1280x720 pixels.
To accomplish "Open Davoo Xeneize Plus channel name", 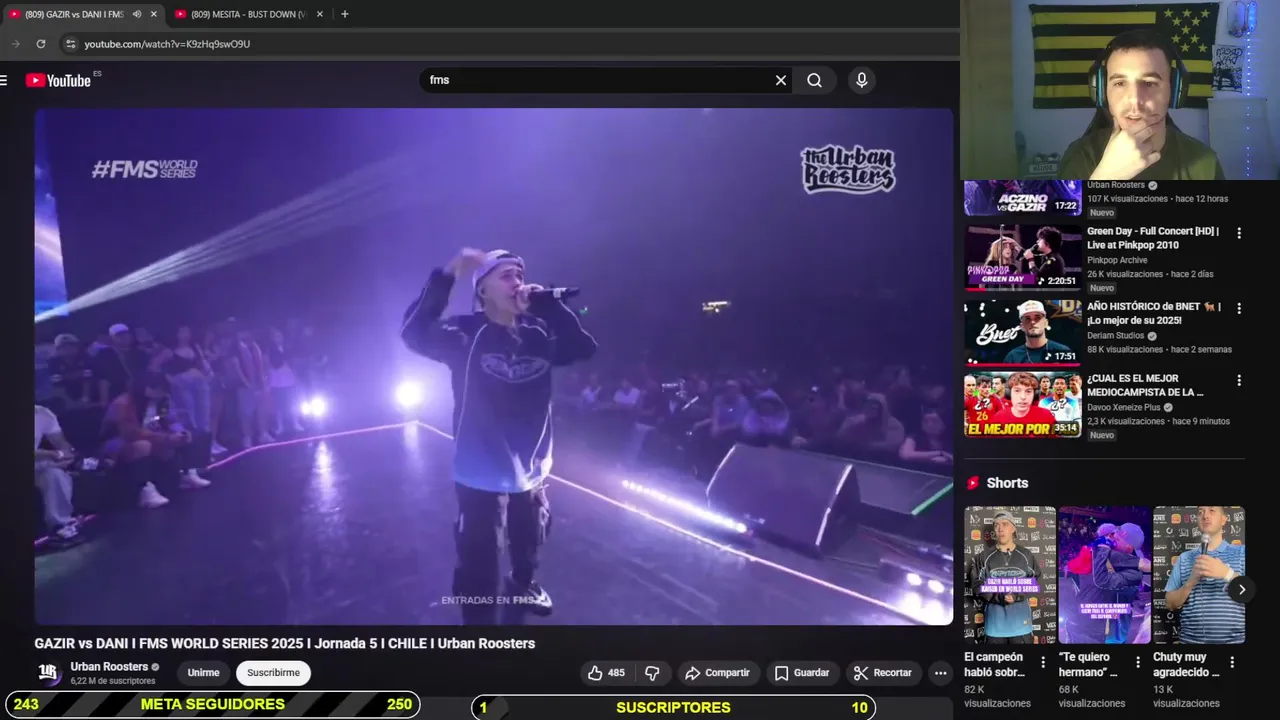I will tap(1123, 408).
